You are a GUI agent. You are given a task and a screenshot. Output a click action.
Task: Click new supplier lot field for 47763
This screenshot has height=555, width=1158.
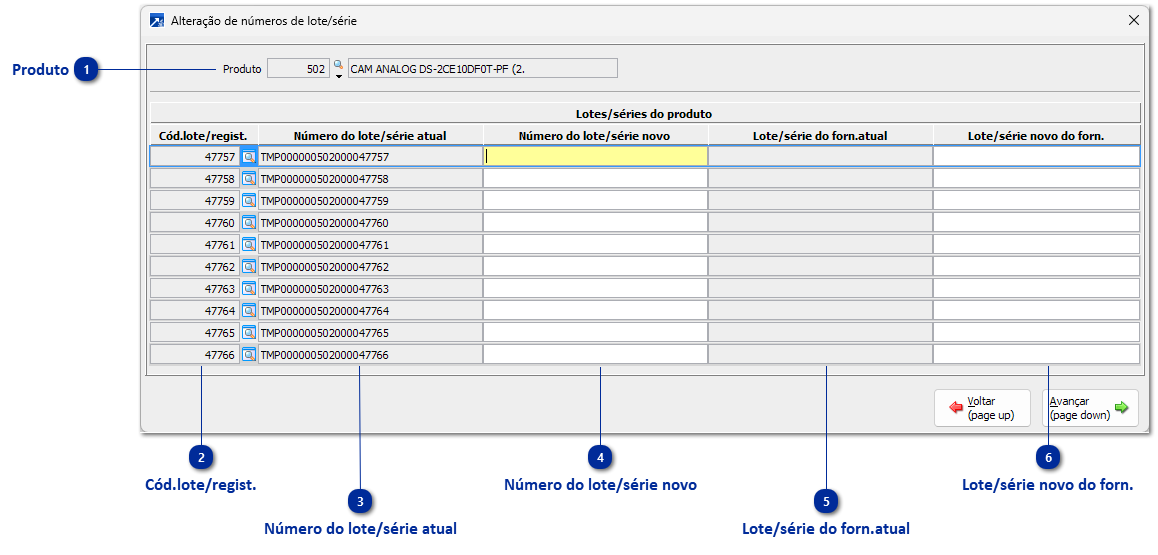pyautogui.click(x=1036, y=289)
